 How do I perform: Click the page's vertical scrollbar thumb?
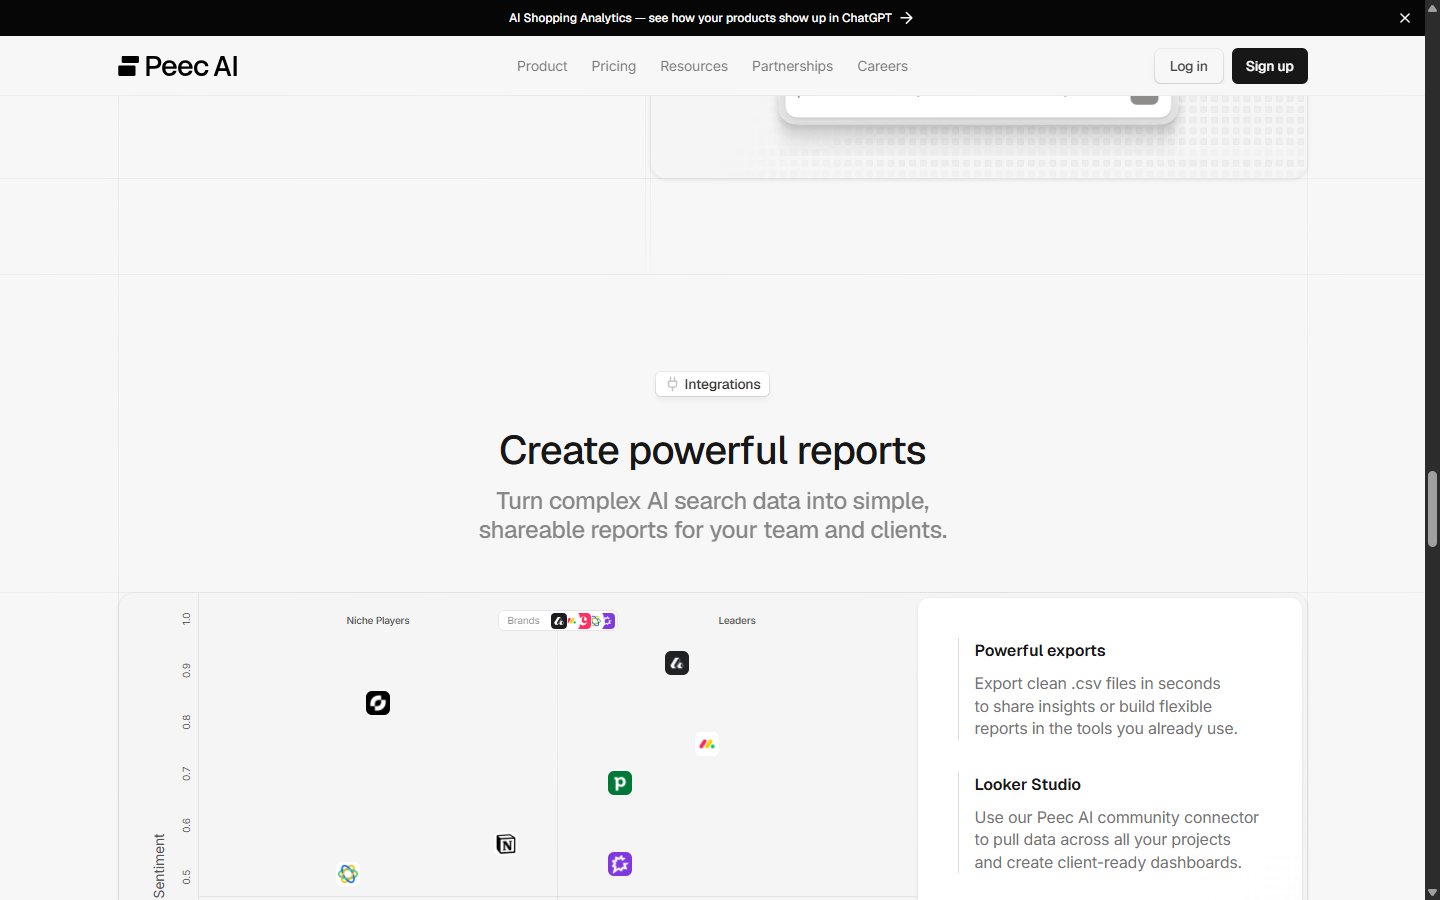[1432, 509]
